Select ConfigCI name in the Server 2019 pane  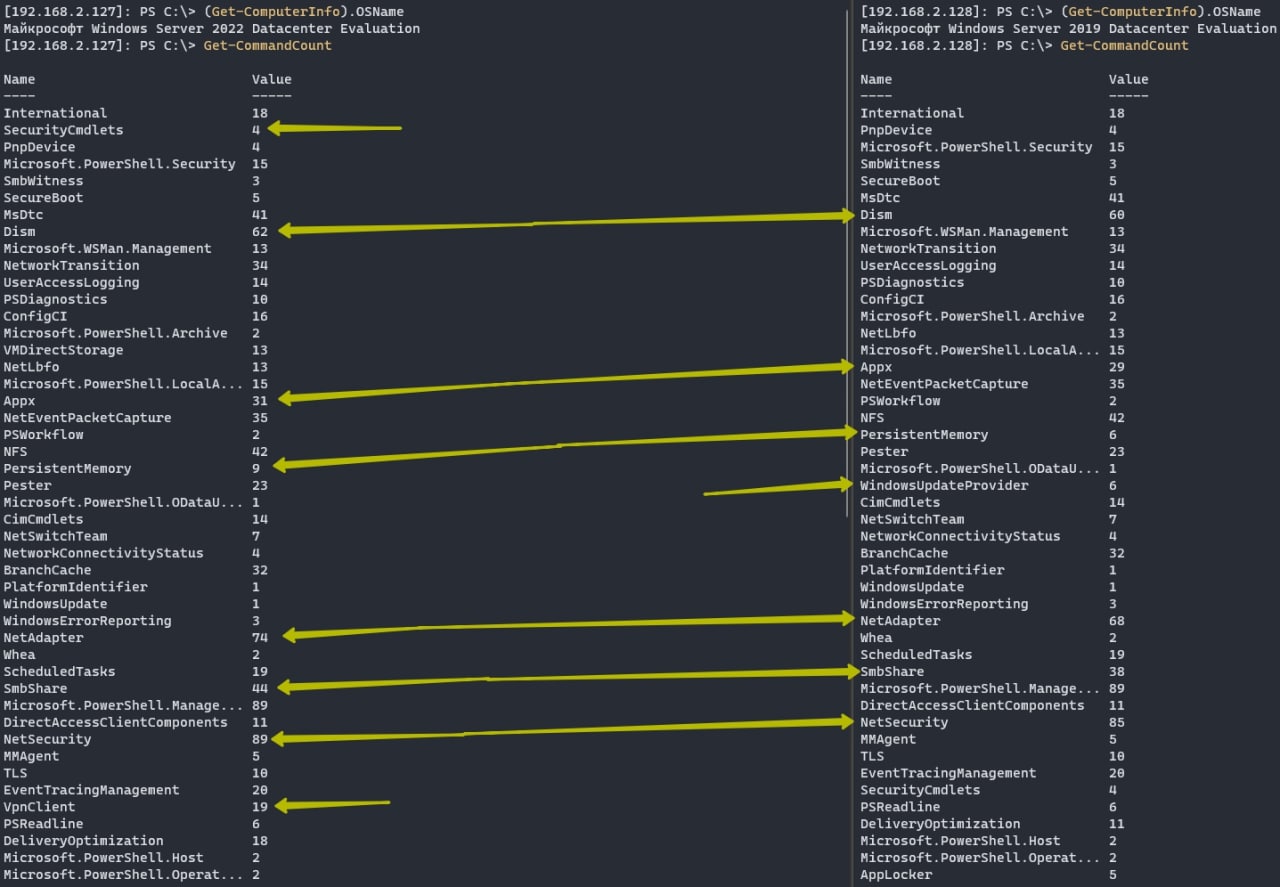[x=893, y=300]
